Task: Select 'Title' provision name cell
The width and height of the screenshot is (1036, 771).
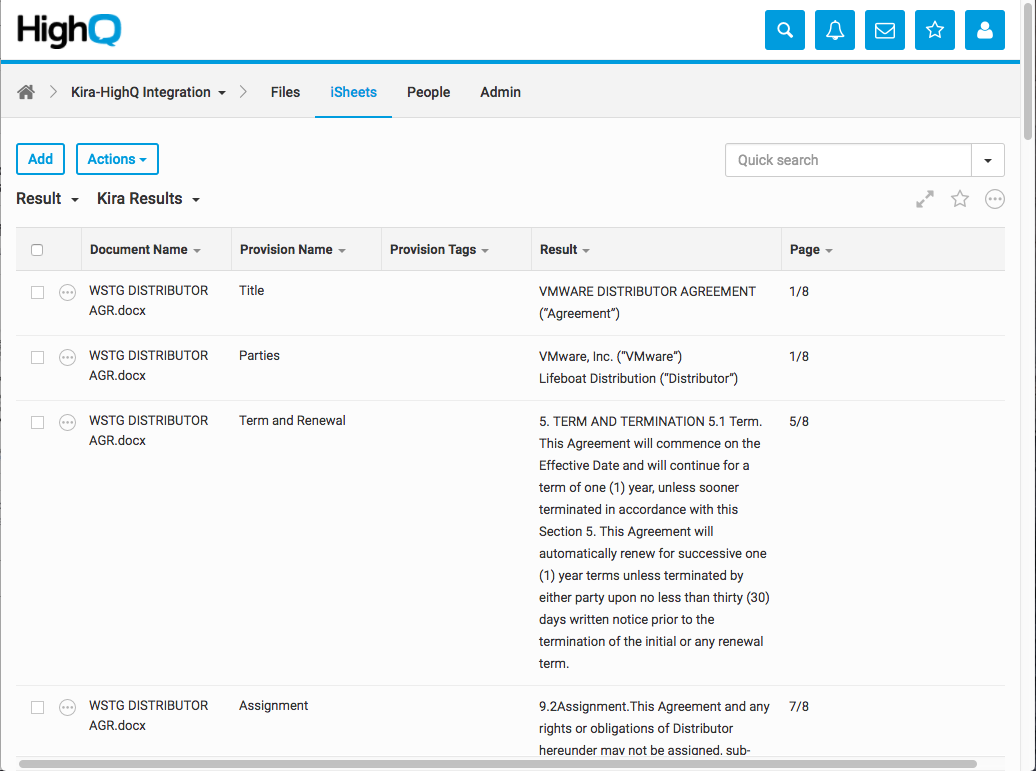Action: pyautogui.click(x=252, y=291)
